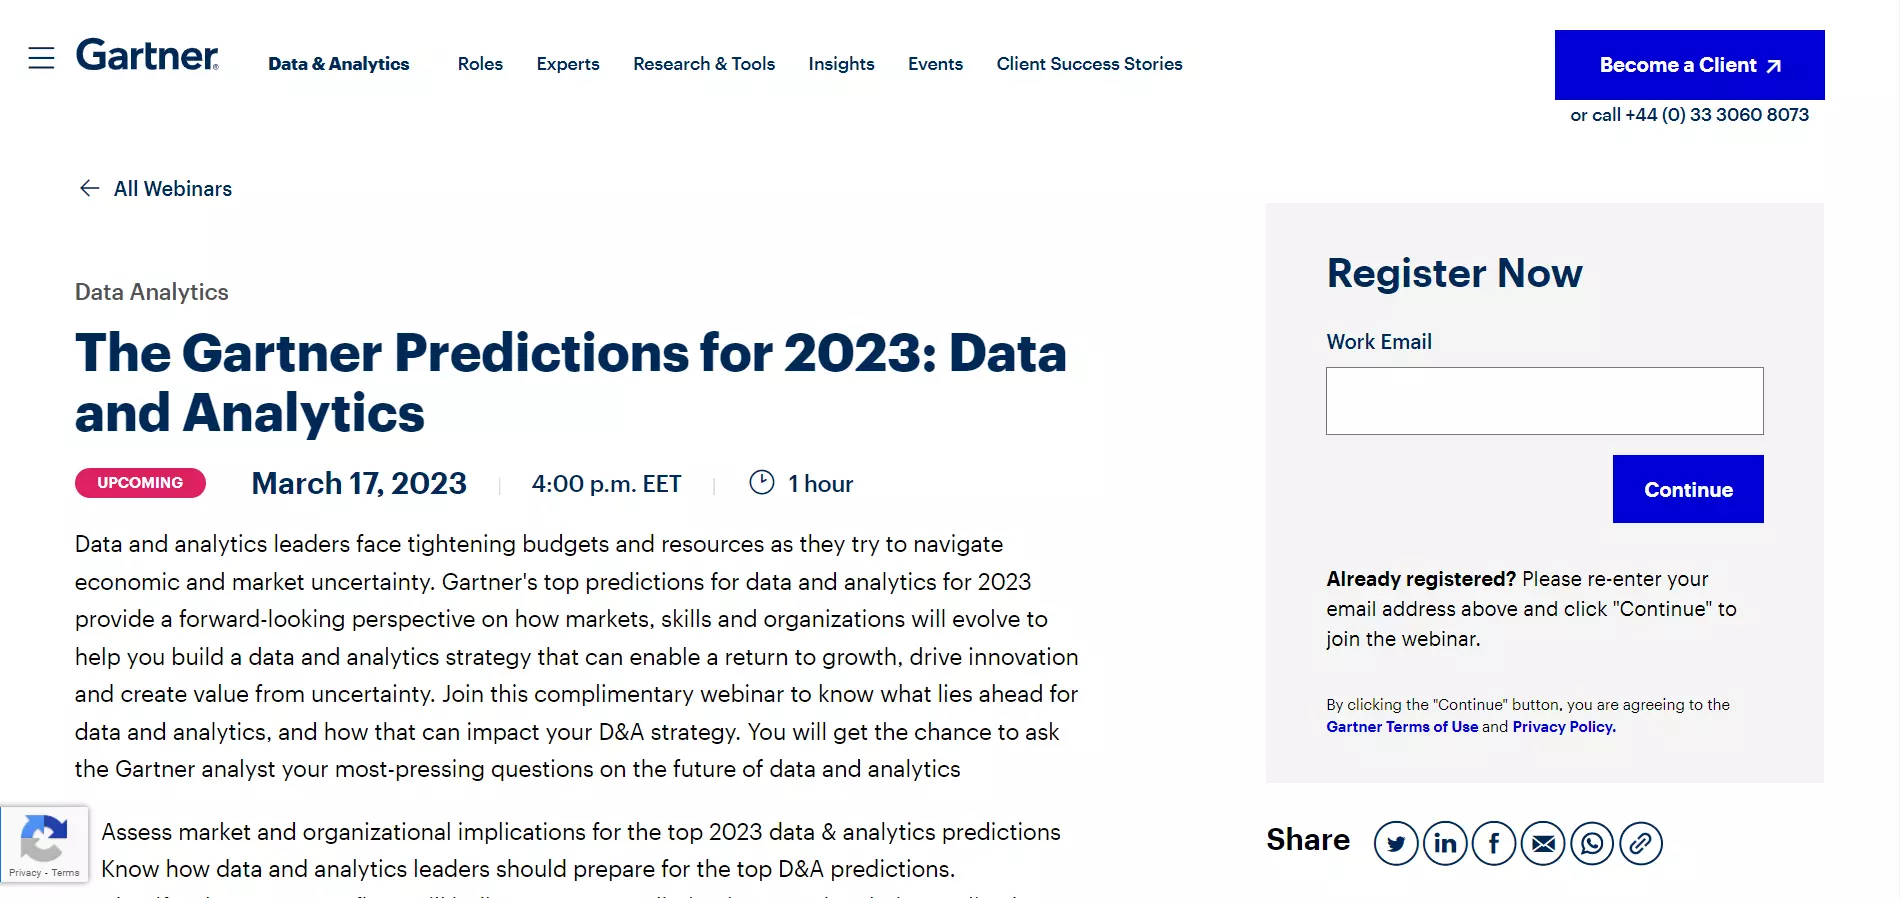This screenshot has height=898, width=1900.
Task: Open Client Success Stories page
Action: [1089, 64]
